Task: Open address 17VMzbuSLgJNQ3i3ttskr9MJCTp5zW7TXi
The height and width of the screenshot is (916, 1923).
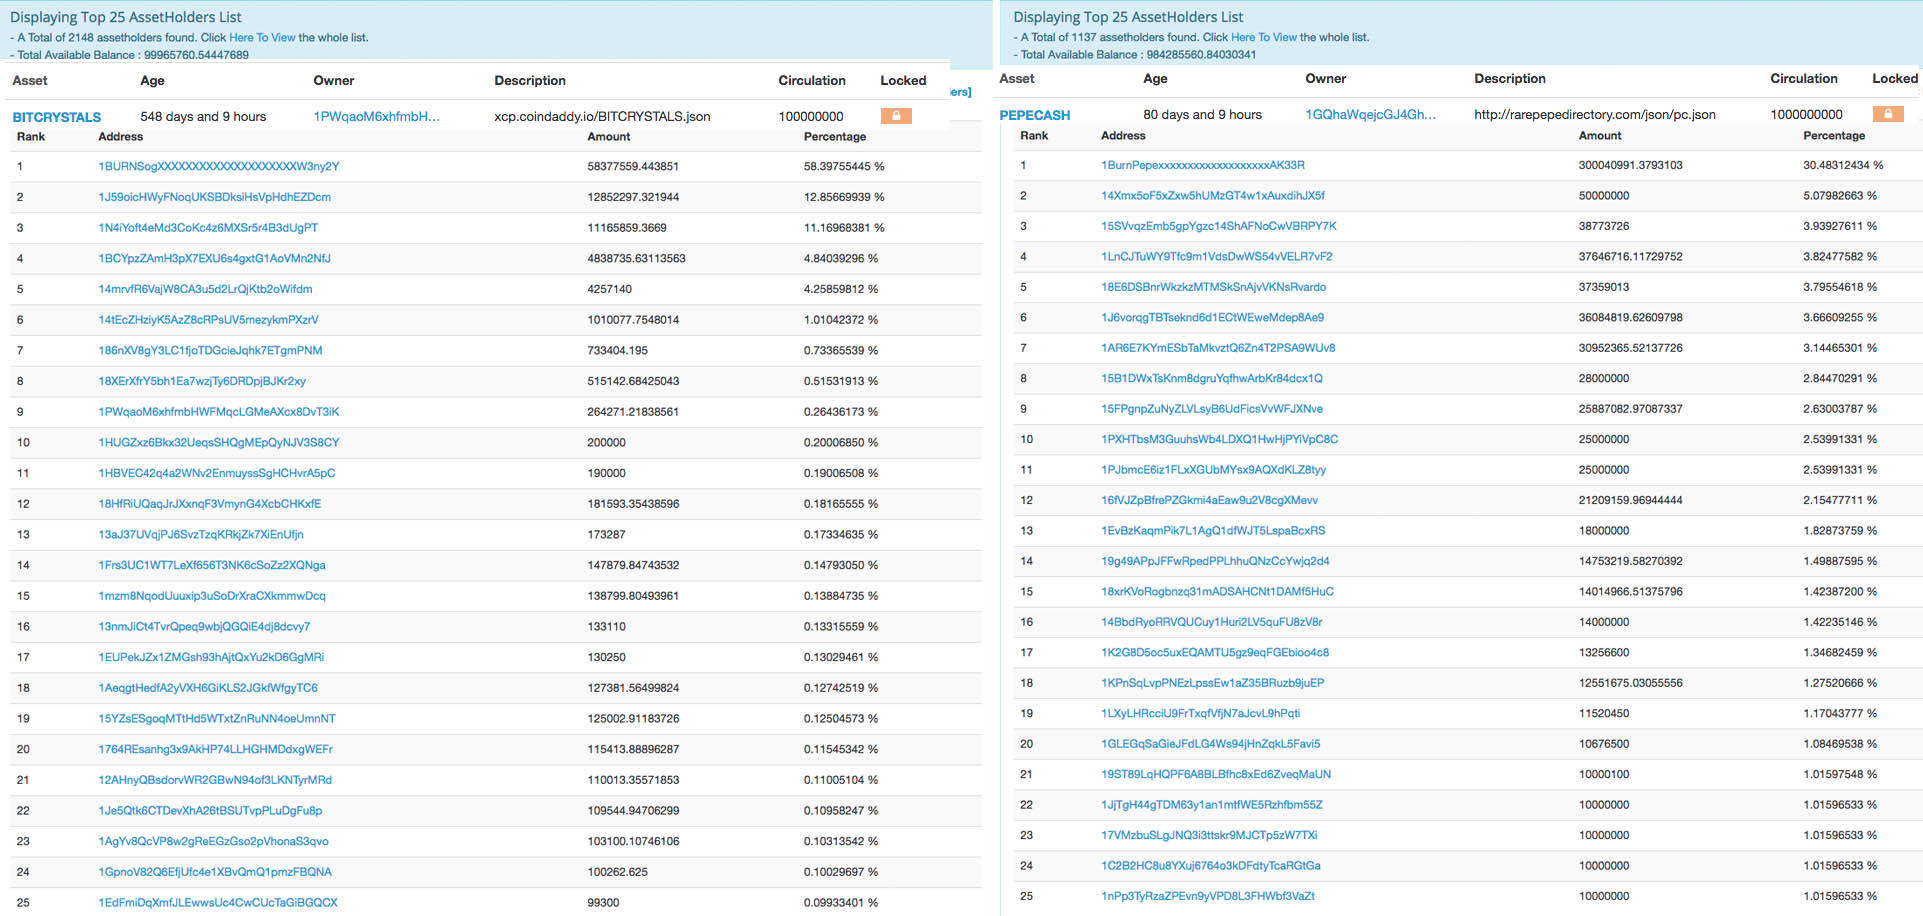Action: click(x=1209, y=836)
